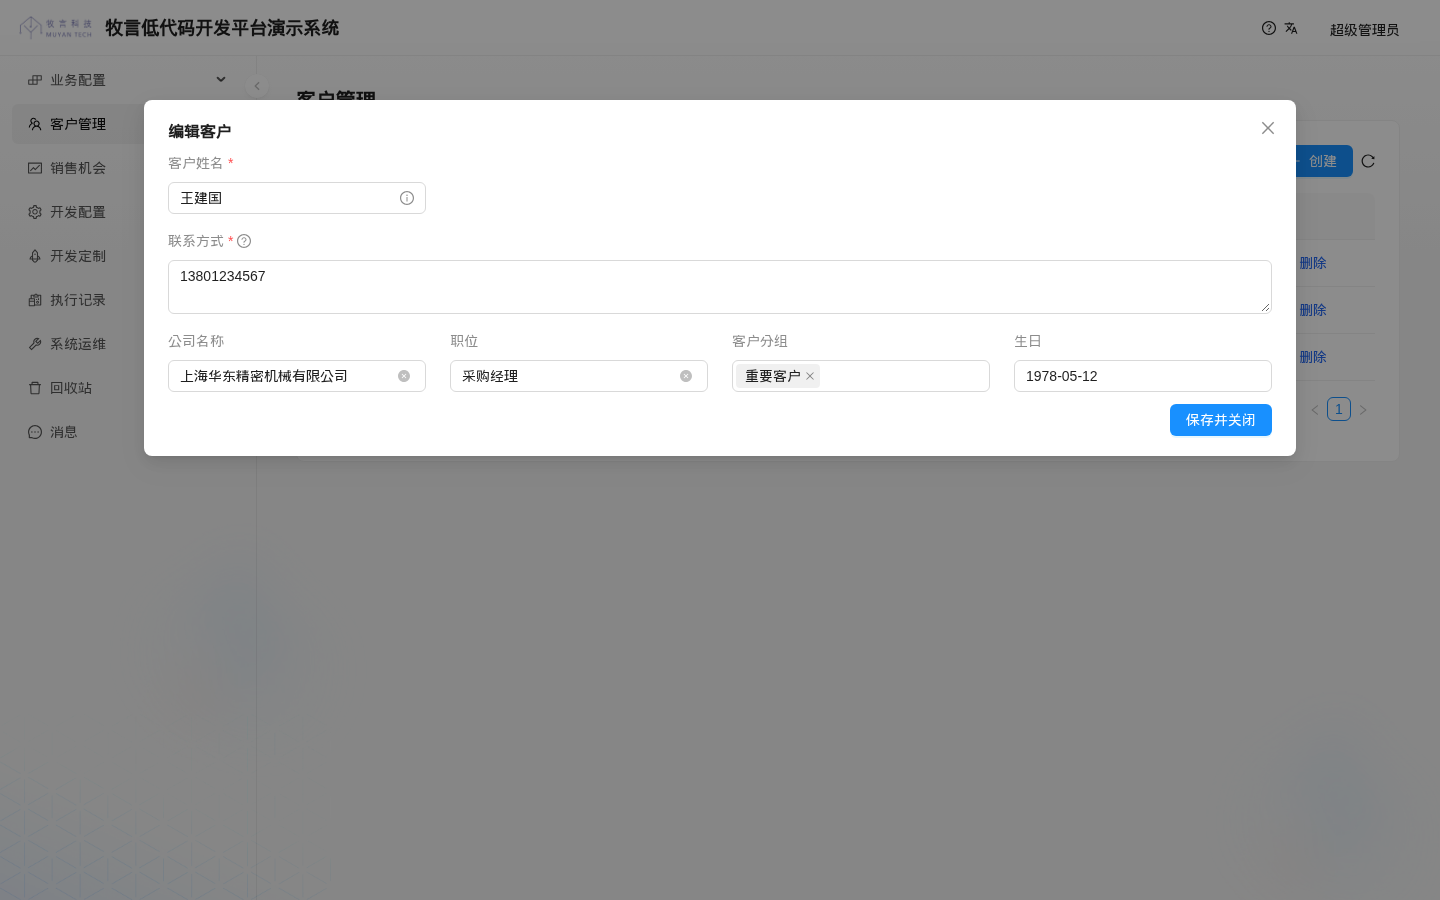Clear the 职位 field value
Viewport: 1440px width, 900px height.
point(686,376)
